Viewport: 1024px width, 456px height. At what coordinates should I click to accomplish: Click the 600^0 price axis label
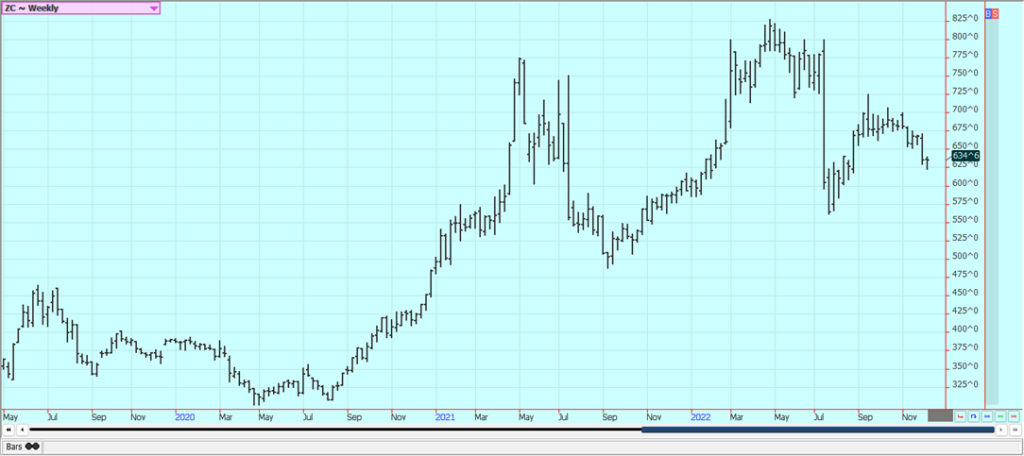[x=965, y=183]
